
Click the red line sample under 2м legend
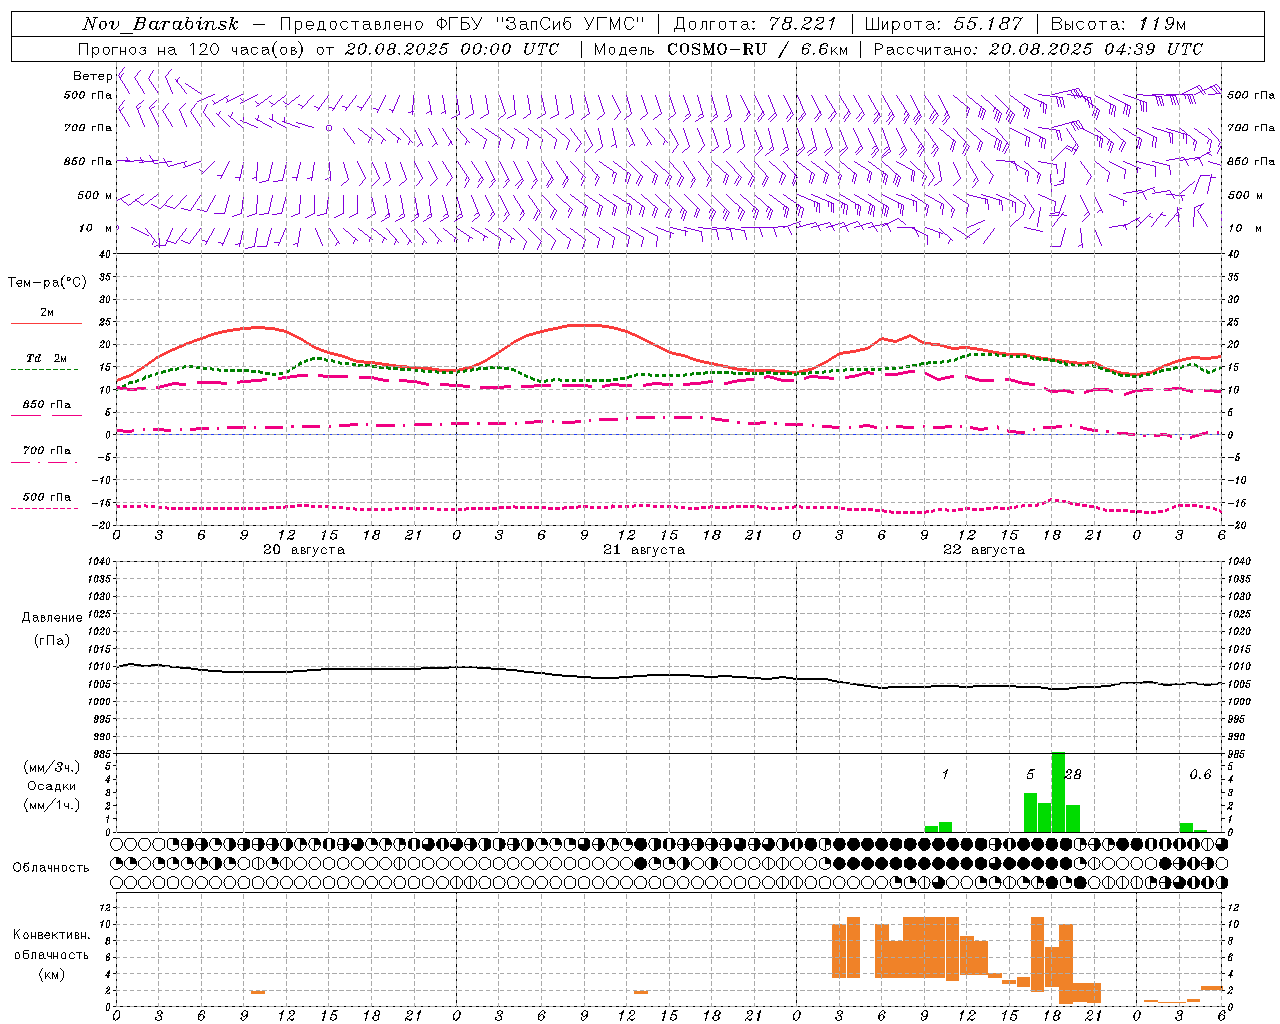tap(46, 323)
